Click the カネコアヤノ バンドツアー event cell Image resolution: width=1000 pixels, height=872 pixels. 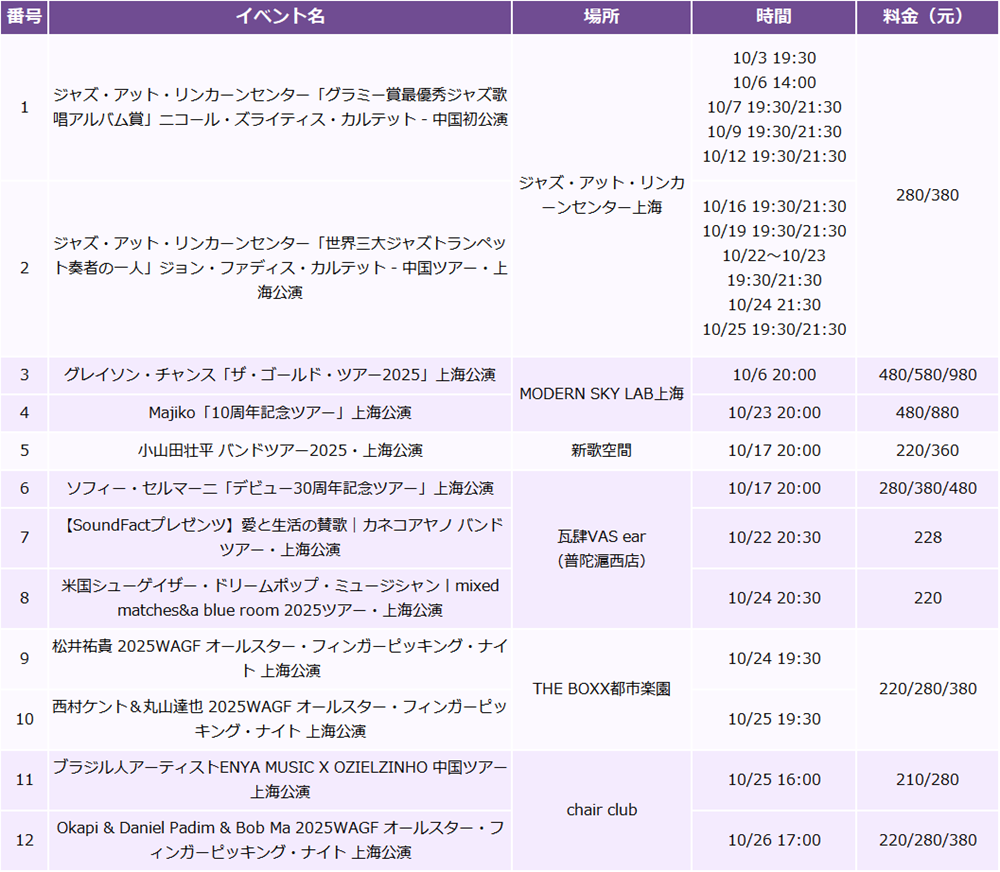coord(280,537)
